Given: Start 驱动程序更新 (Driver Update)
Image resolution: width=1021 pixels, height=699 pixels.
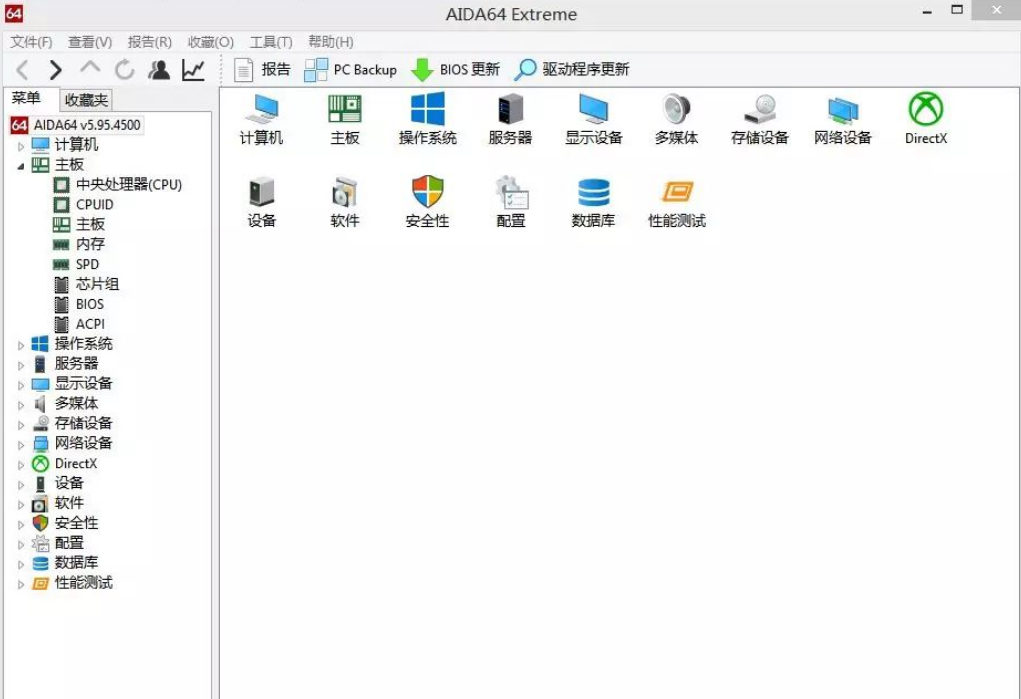Looking at the screenshot, I should click(x=571, y=69).
